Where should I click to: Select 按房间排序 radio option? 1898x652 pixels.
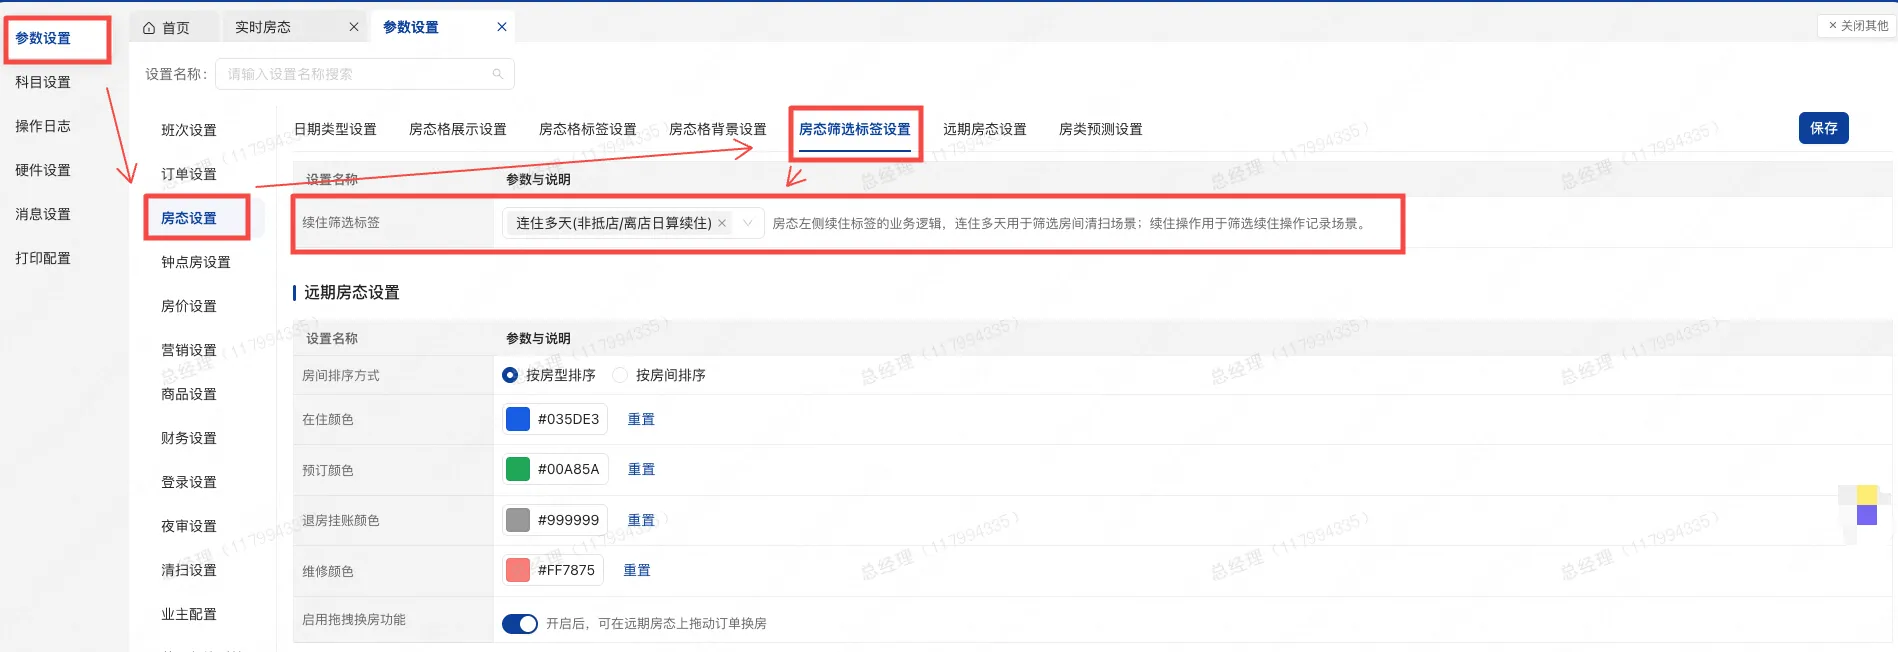pos(620,375)
